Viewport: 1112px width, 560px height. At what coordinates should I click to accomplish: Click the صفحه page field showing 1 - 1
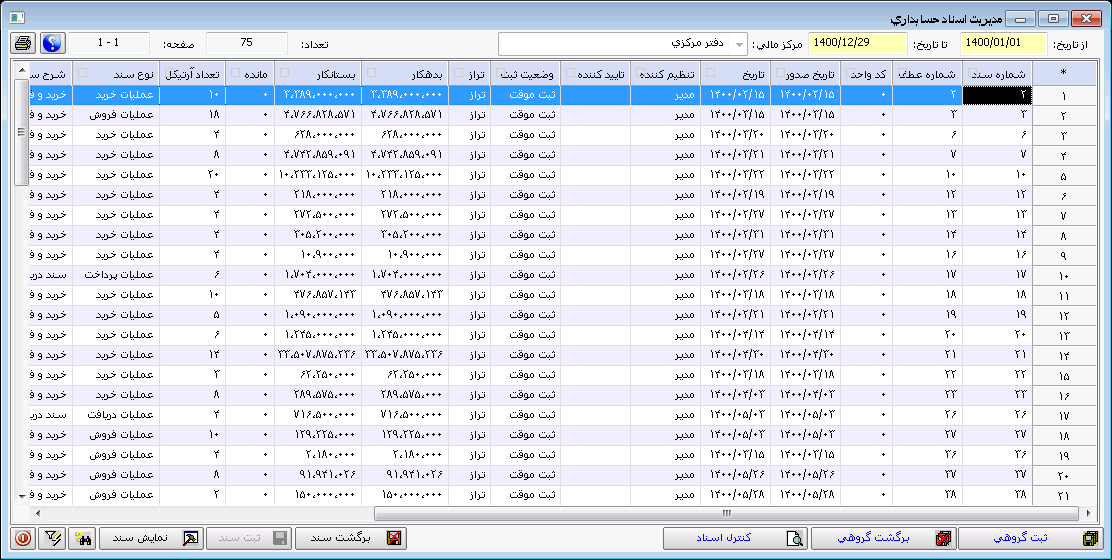click(109, 43)
